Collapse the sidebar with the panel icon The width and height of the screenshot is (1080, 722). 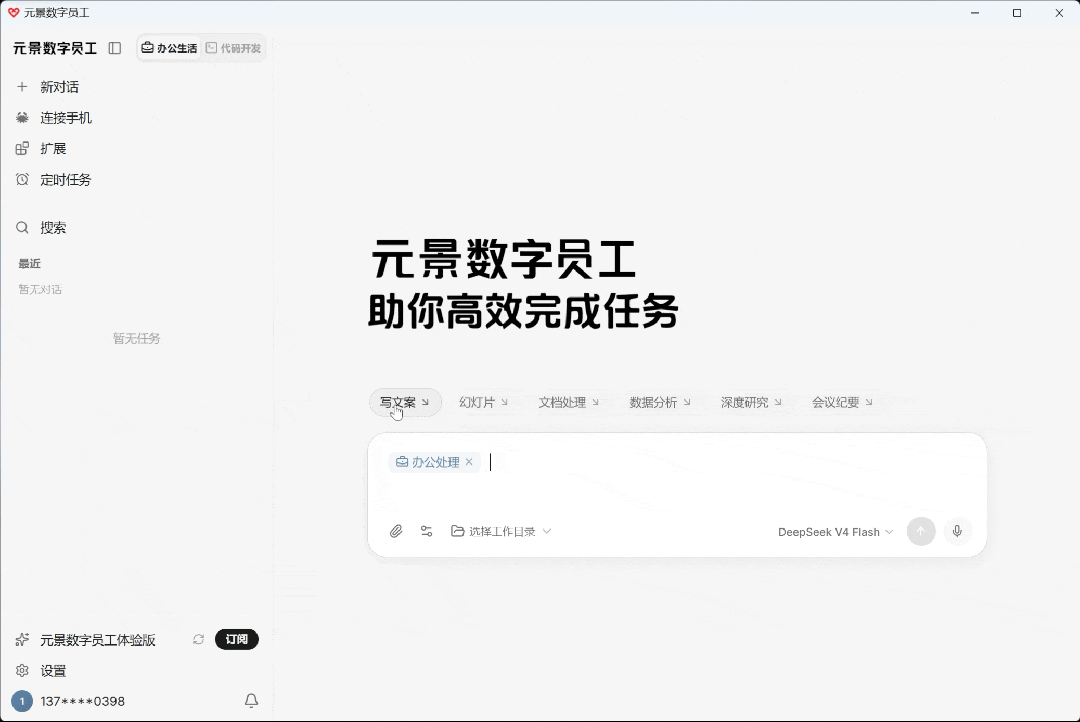point(115,48)
